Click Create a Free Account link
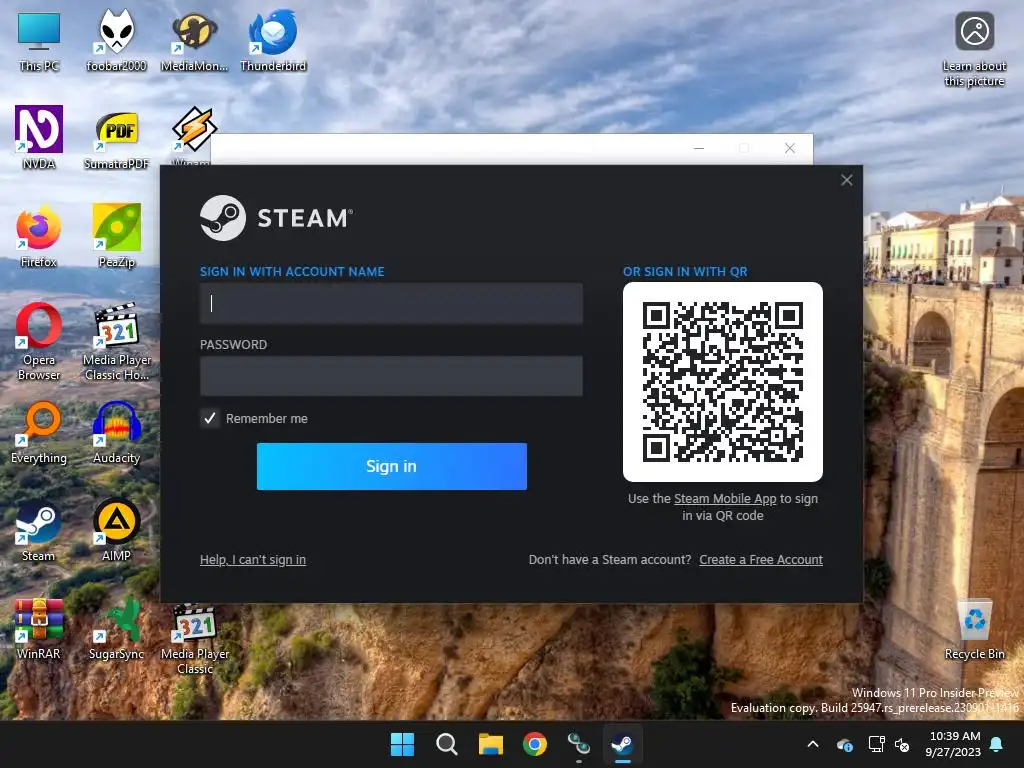Viewport: 1024px width, 768px height. (761, 560)
